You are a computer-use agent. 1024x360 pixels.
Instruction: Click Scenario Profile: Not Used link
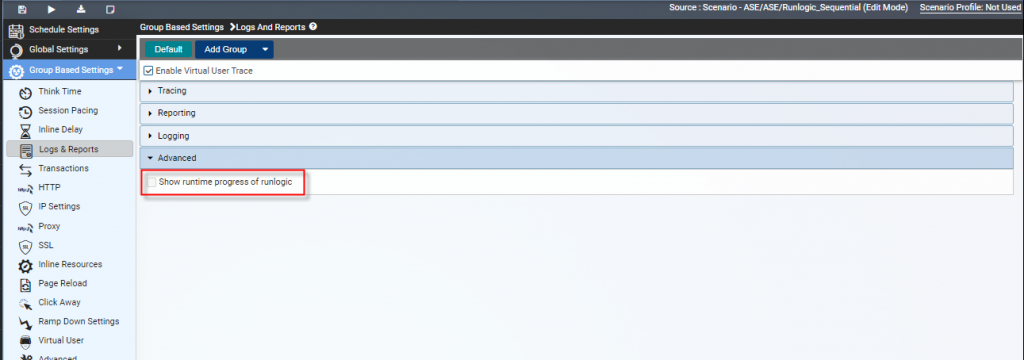tap(970, 8)
